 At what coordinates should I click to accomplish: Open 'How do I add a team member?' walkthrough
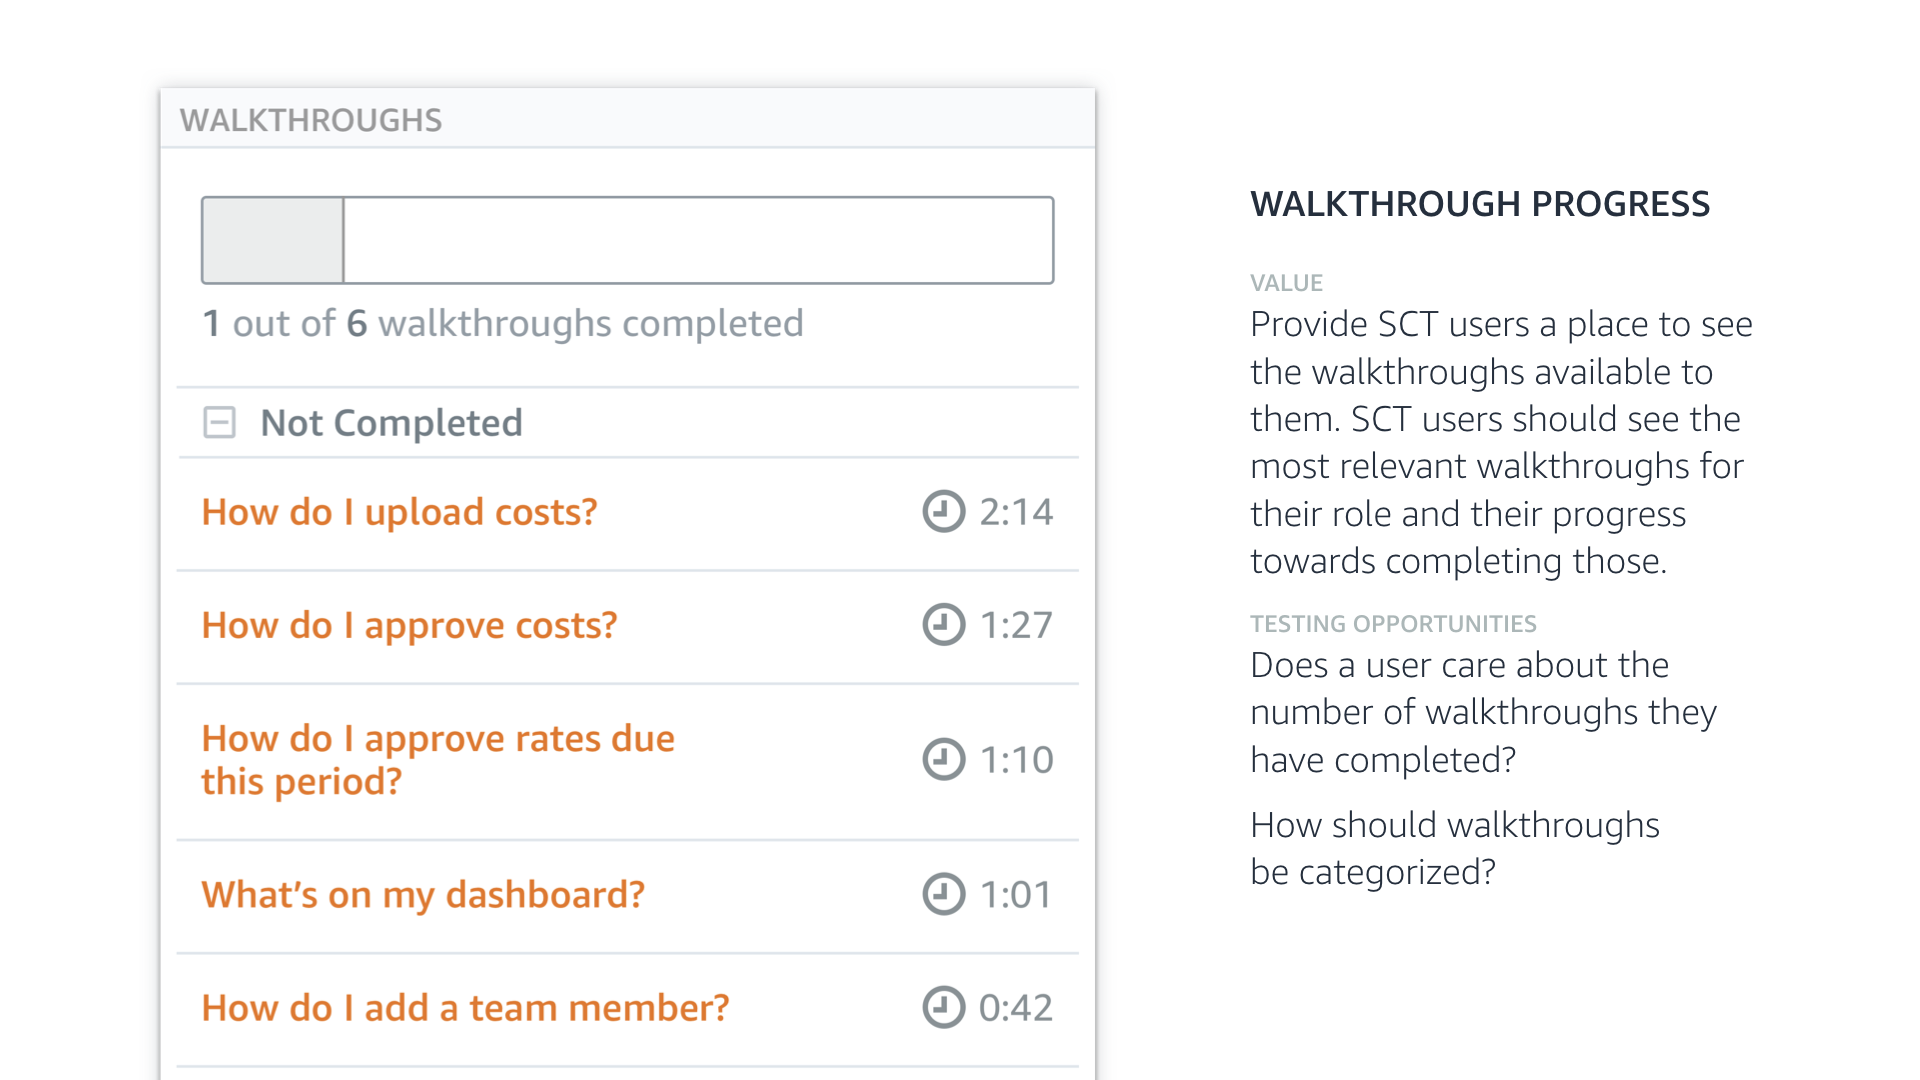(x=465, y=1007)
